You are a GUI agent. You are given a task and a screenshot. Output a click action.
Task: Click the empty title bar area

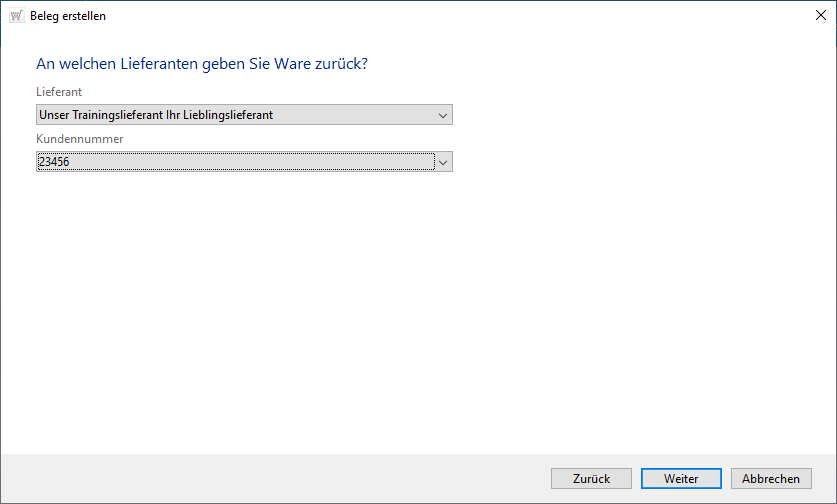450,15
